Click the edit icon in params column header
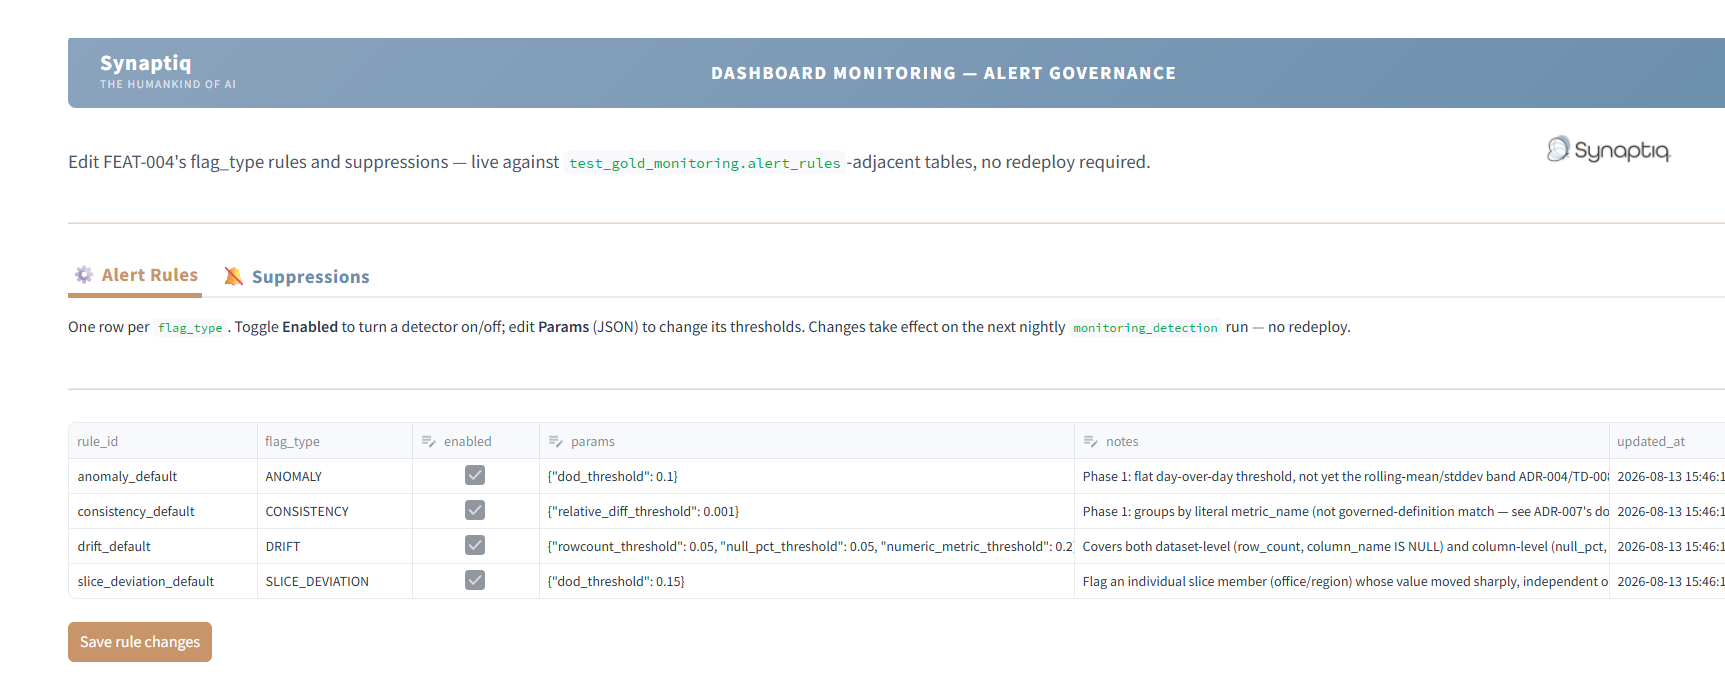This screenshot has width=1725, height=683. (x=556, y=441)
